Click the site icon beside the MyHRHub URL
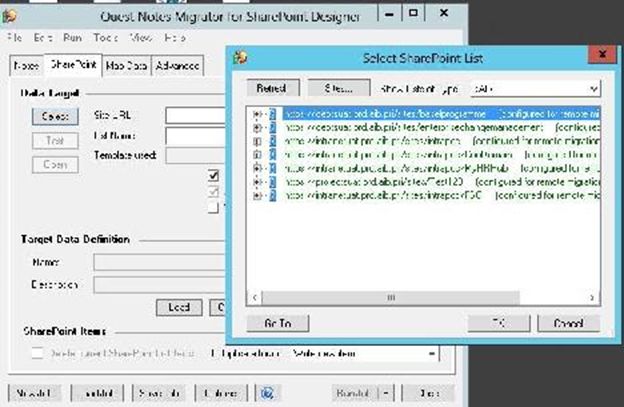The height and width of the screenshot is (407, 624). coord(273,168)
